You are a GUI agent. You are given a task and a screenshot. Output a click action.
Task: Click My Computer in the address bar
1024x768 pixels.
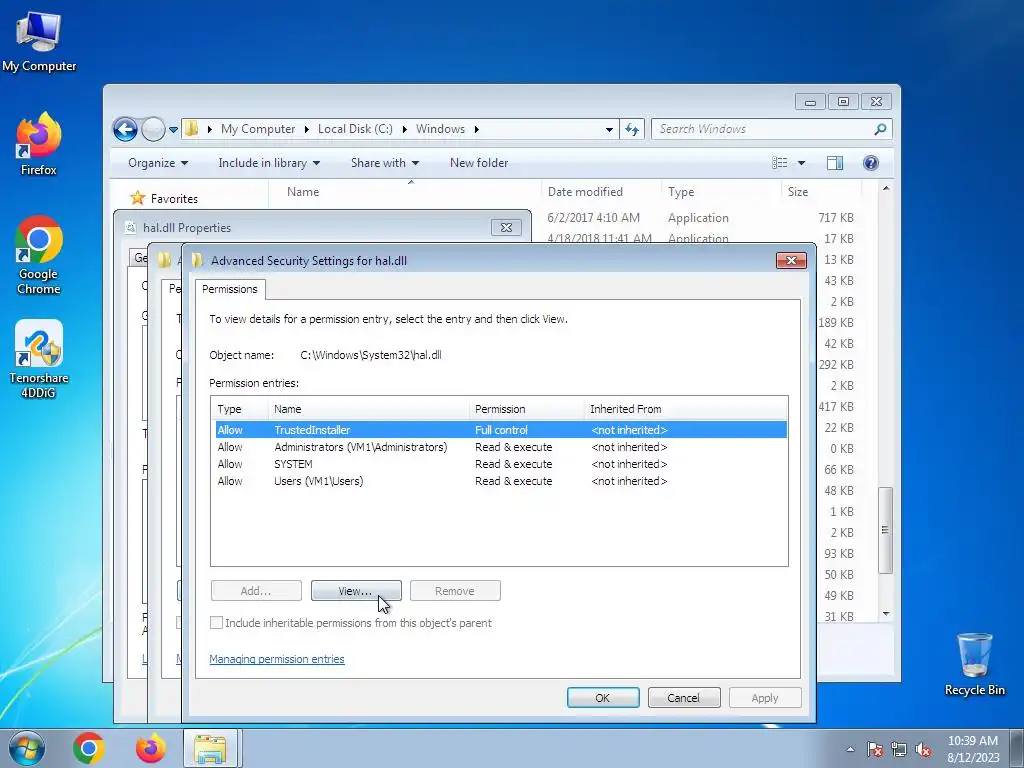point(258,129)
